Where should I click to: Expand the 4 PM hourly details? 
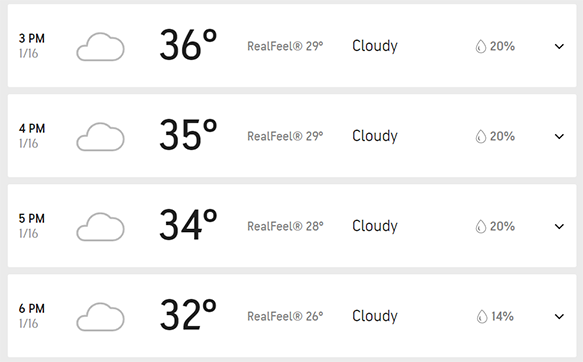point(559,136)
